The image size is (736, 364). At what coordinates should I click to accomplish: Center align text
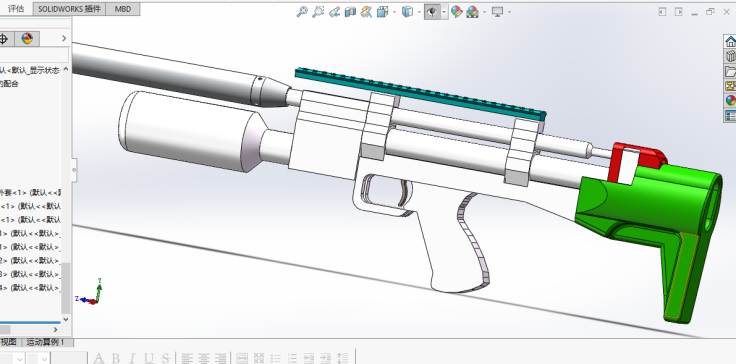pyautogui.click(x=203, y=358)
